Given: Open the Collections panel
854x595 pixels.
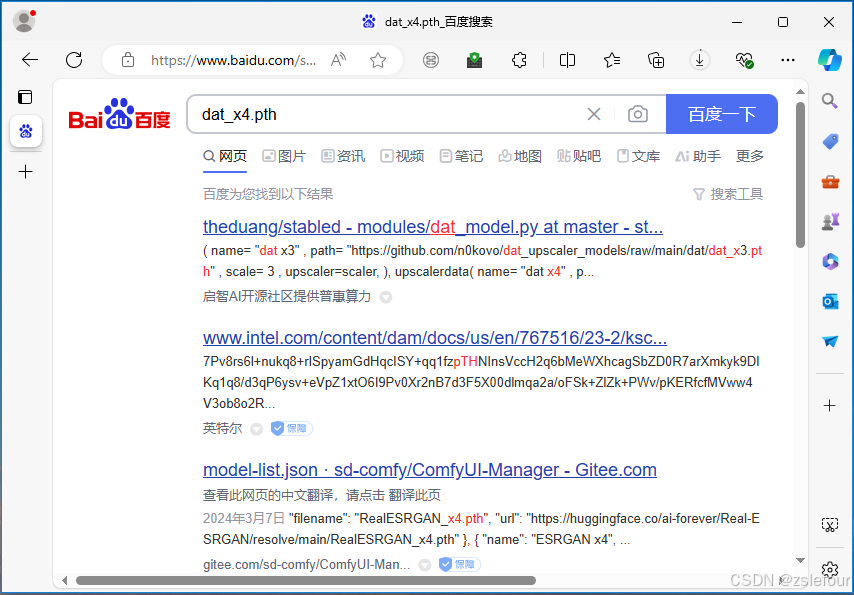Looking at the screenshot, I should pyautogui.click(x=656, y=60).
